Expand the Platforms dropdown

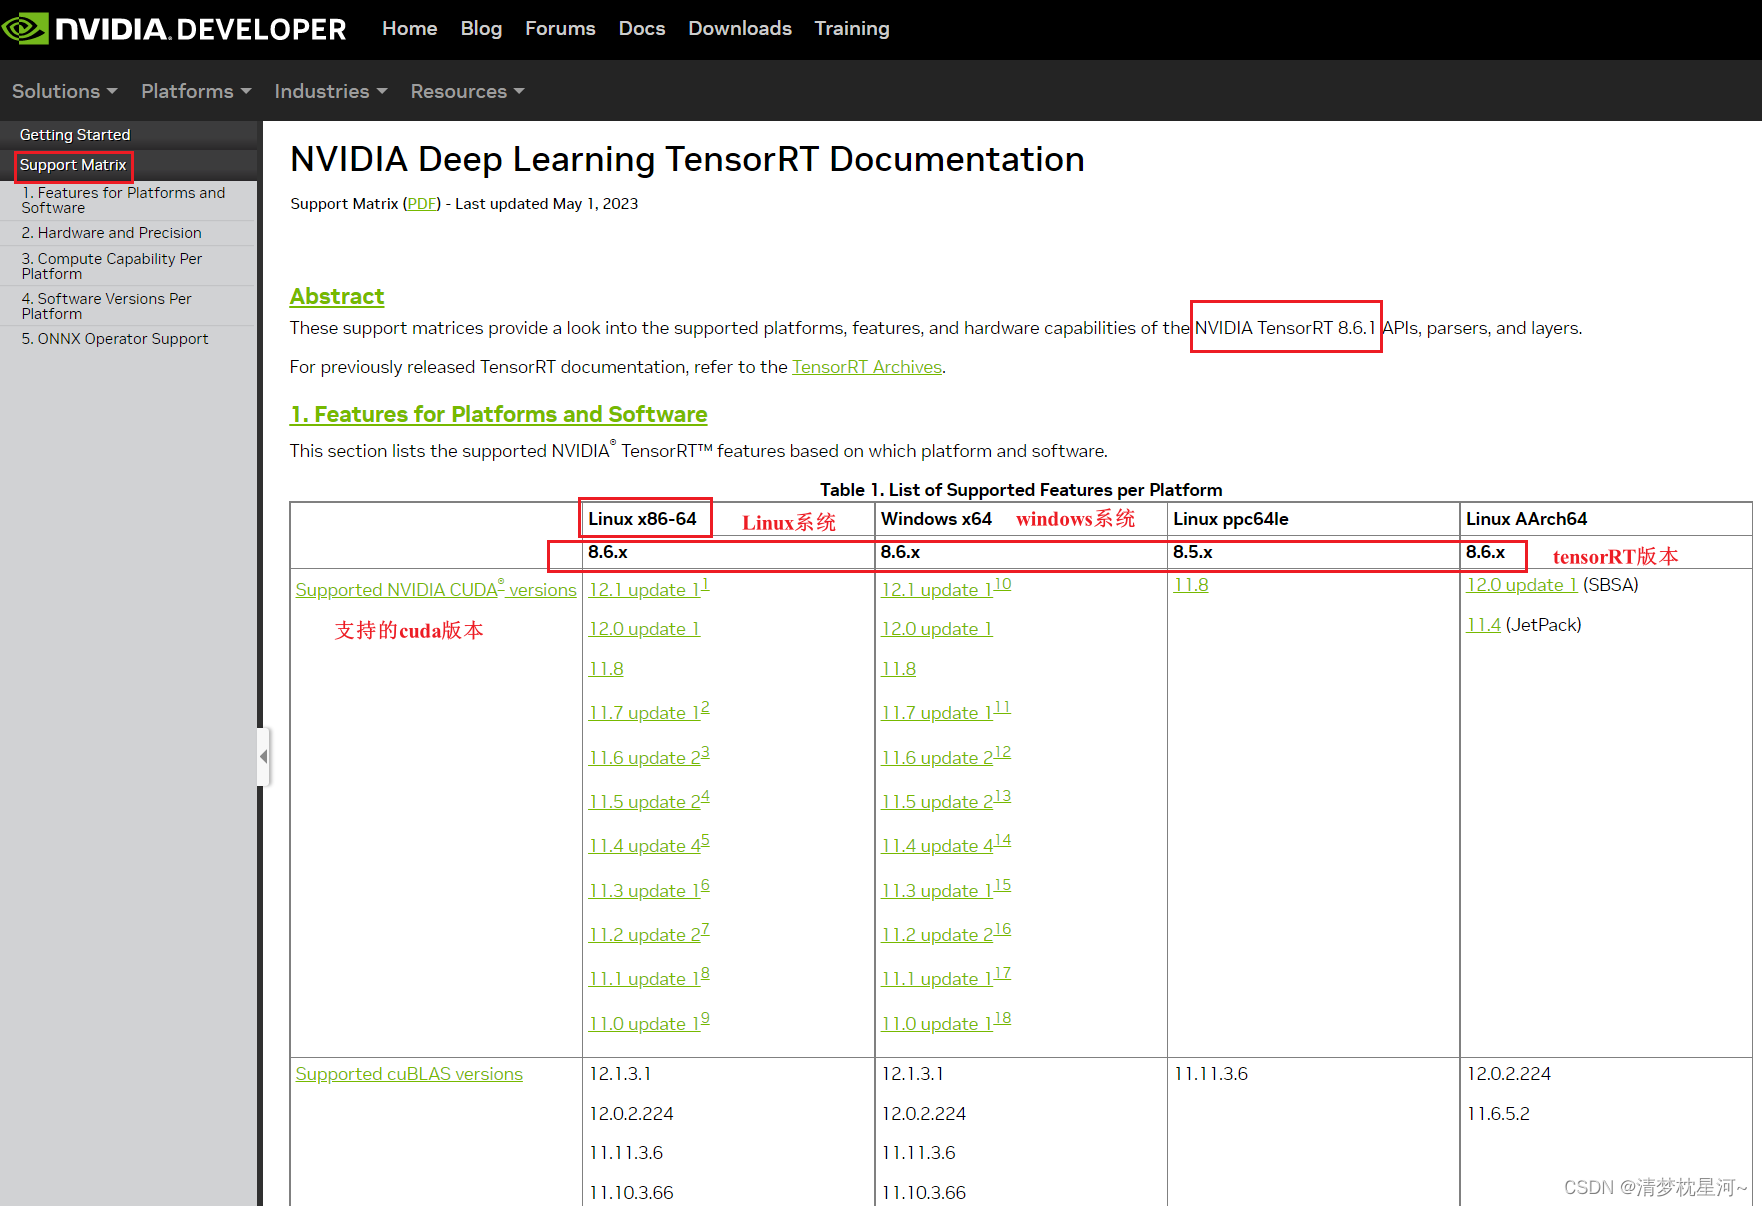(x=196, y=91)
